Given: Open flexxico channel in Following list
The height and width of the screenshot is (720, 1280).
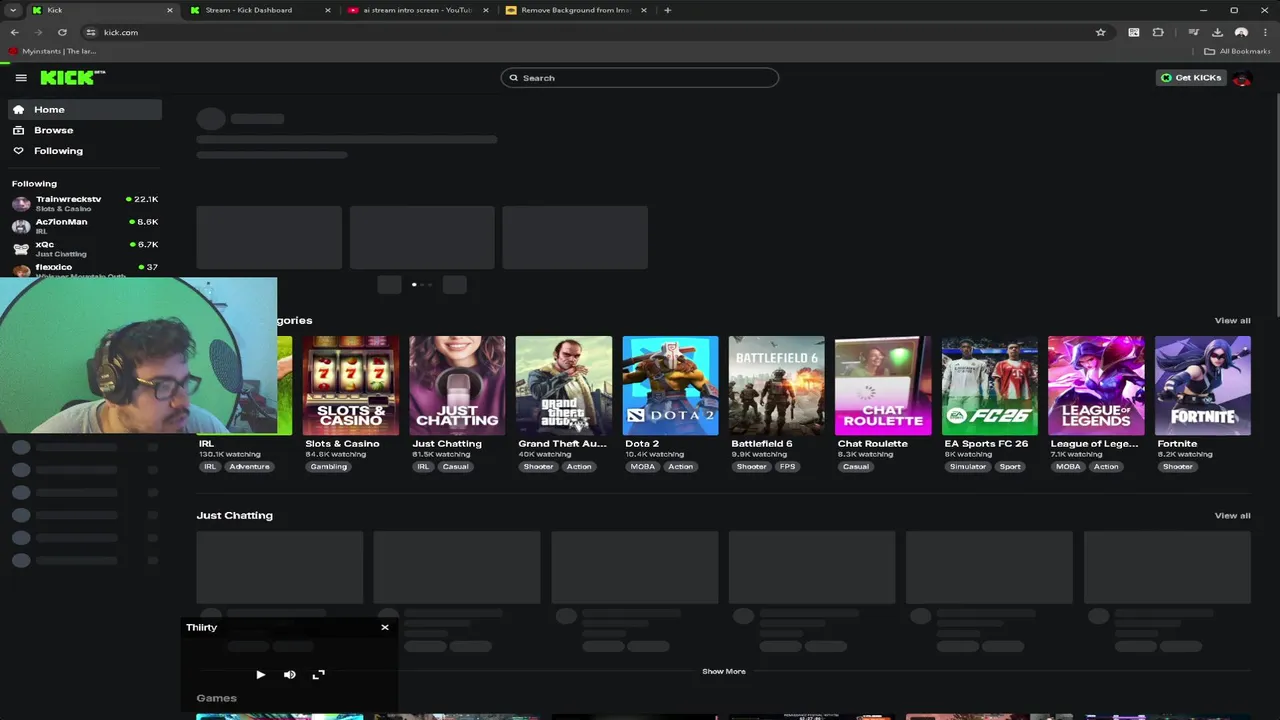Looking at the screenshot, I should pos(85,270).
